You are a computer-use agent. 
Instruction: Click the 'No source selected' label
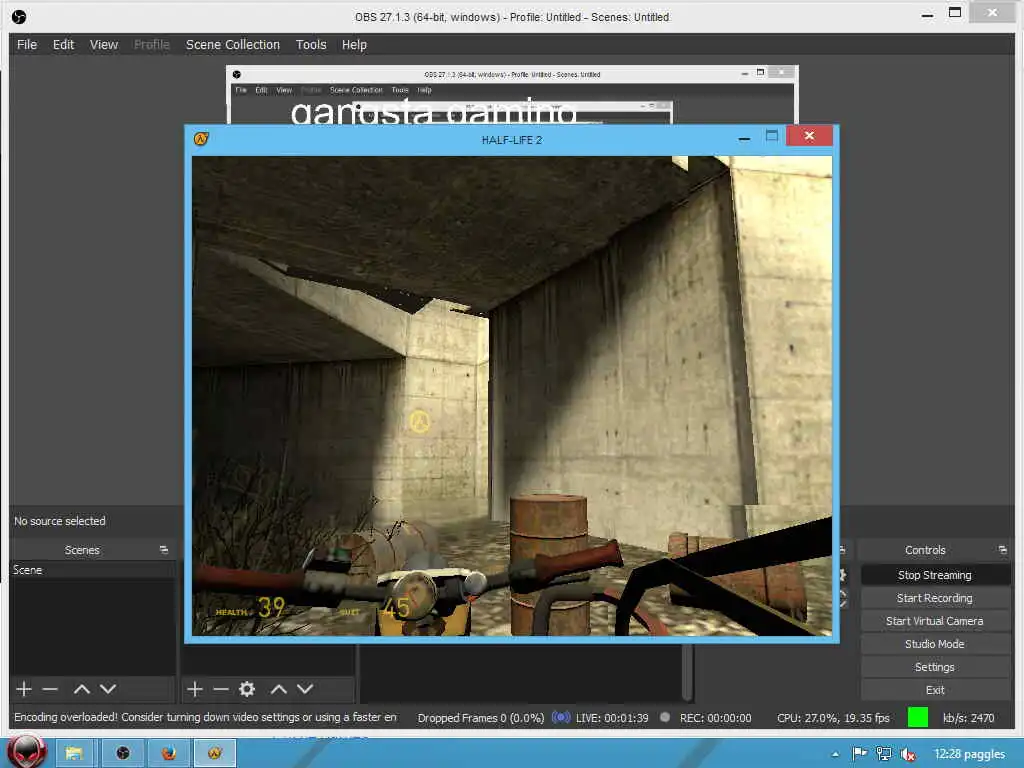coord(59,521)
